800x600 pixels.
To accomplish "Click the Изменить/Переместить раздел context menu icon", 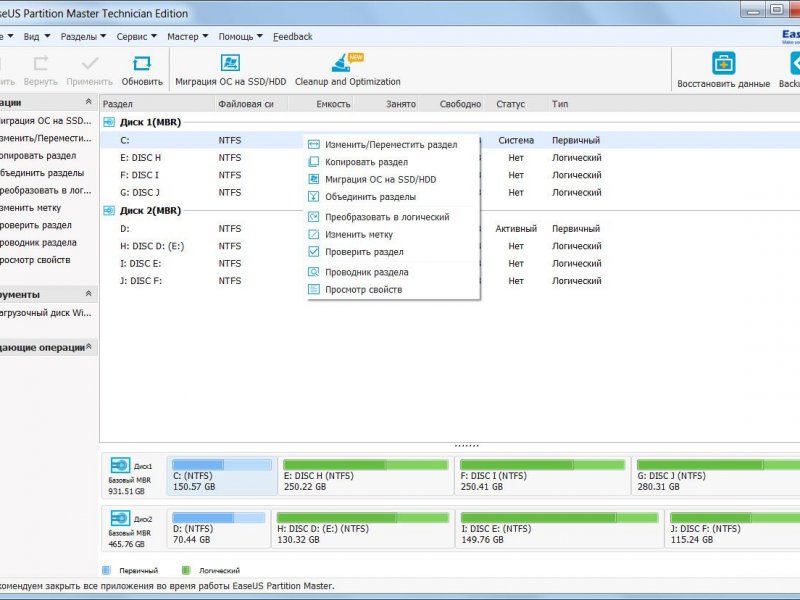I will pos(314,145).
